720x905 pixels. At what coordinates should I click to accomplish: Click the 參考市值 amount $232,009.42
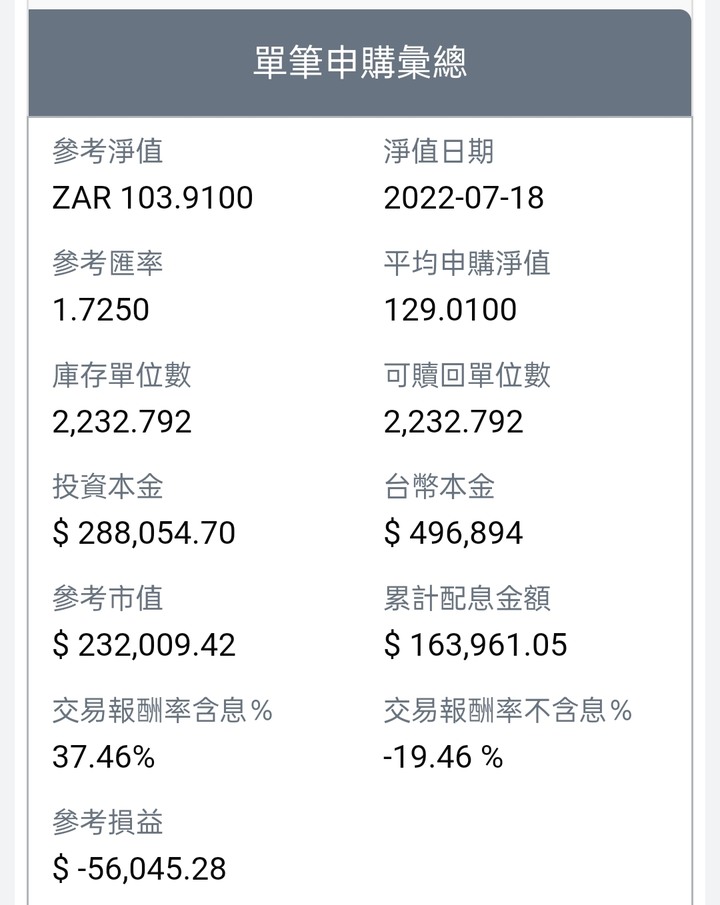coord(143,645)
